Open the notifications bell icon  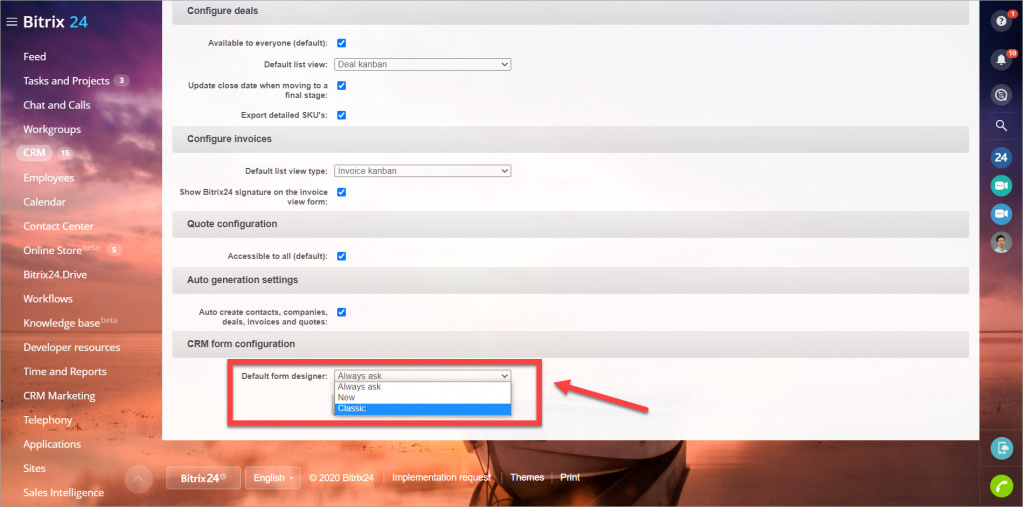[1001, 59]
